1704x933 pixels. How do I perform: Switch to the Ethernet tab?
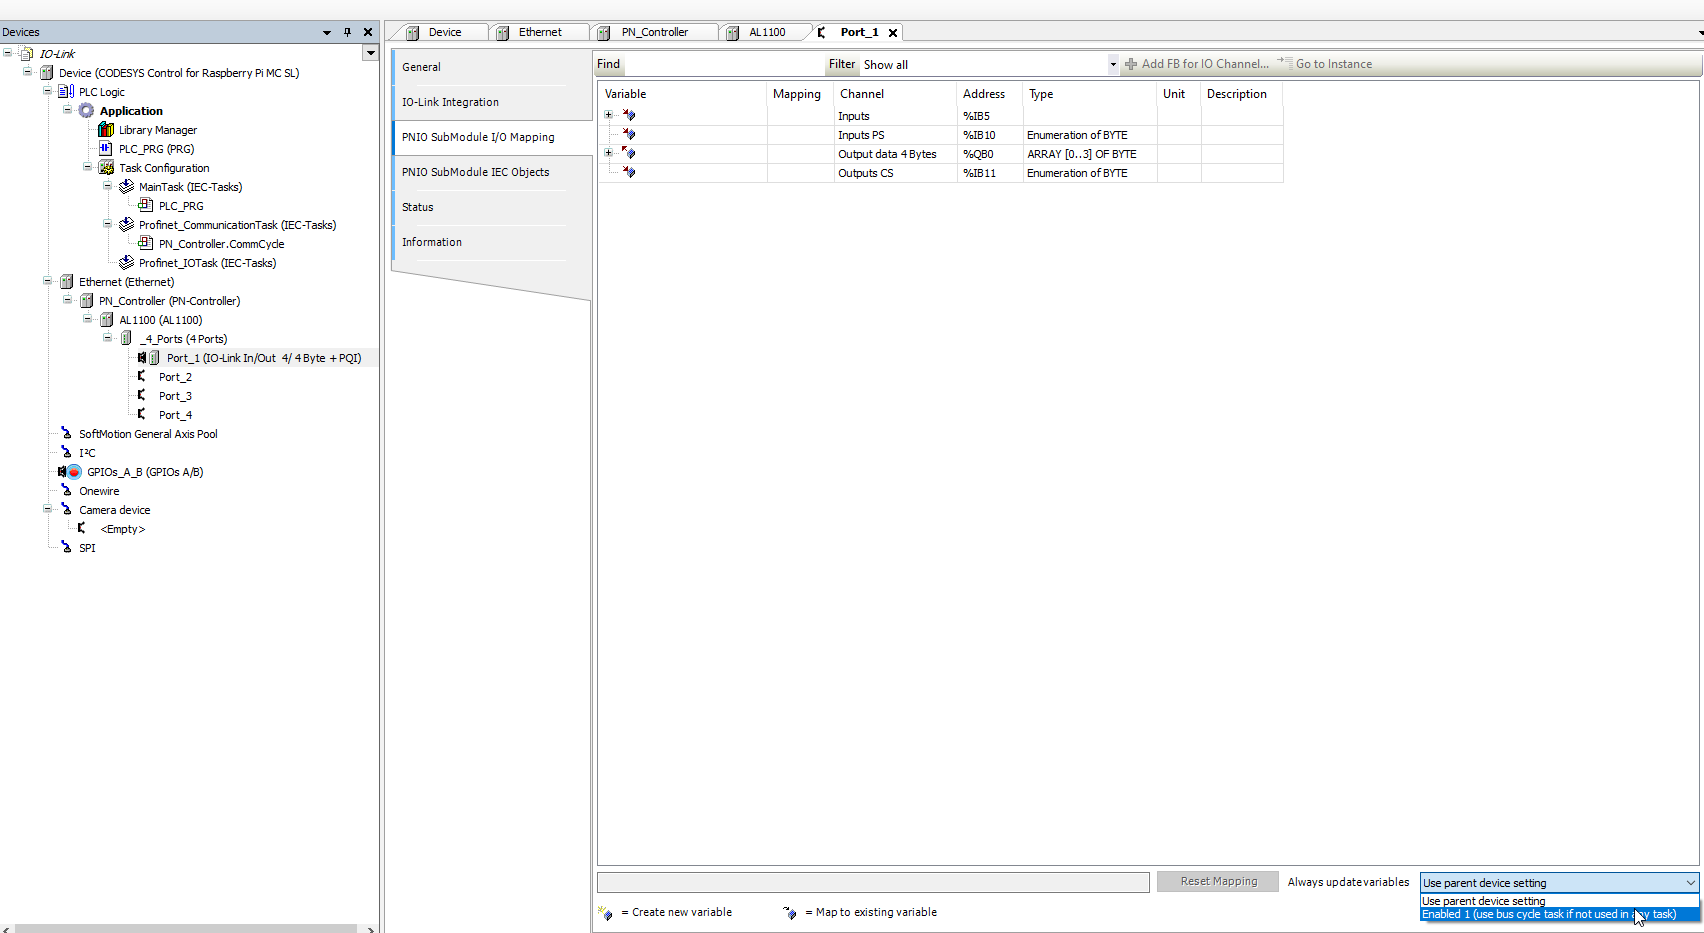coord(540,31)
